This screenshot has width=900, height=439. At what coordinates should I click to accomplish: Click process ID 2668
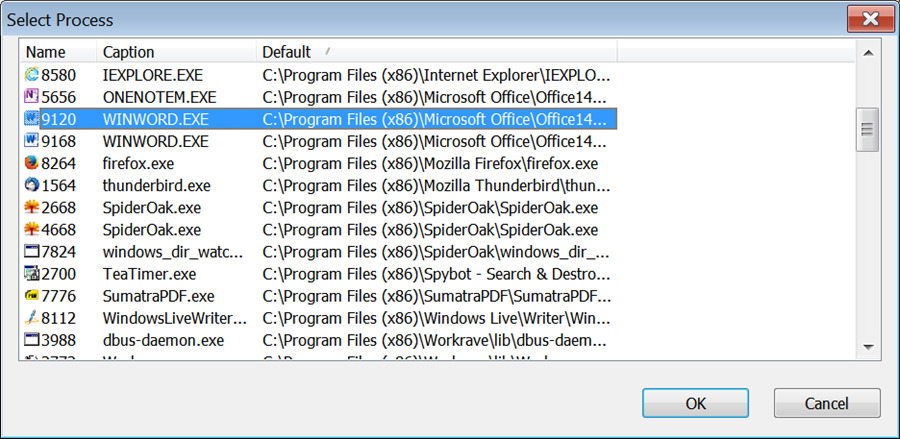59,208
